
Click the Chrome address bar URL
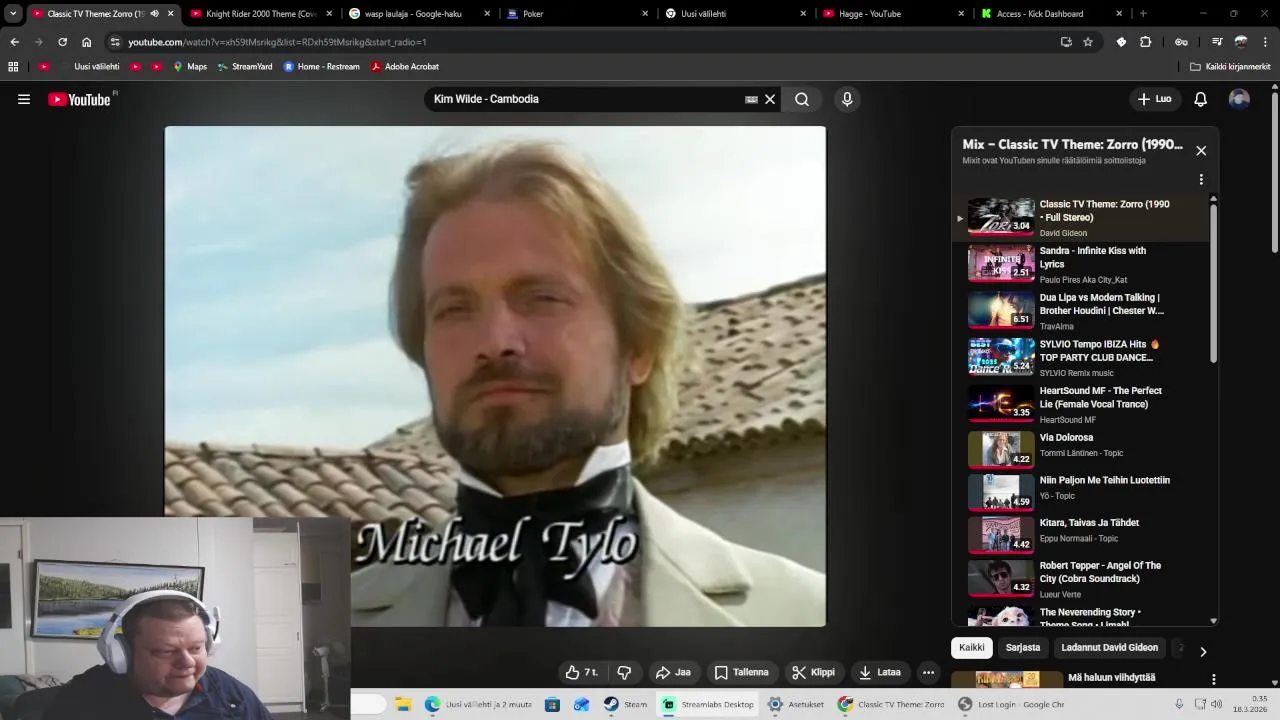[x=277, y=42]
